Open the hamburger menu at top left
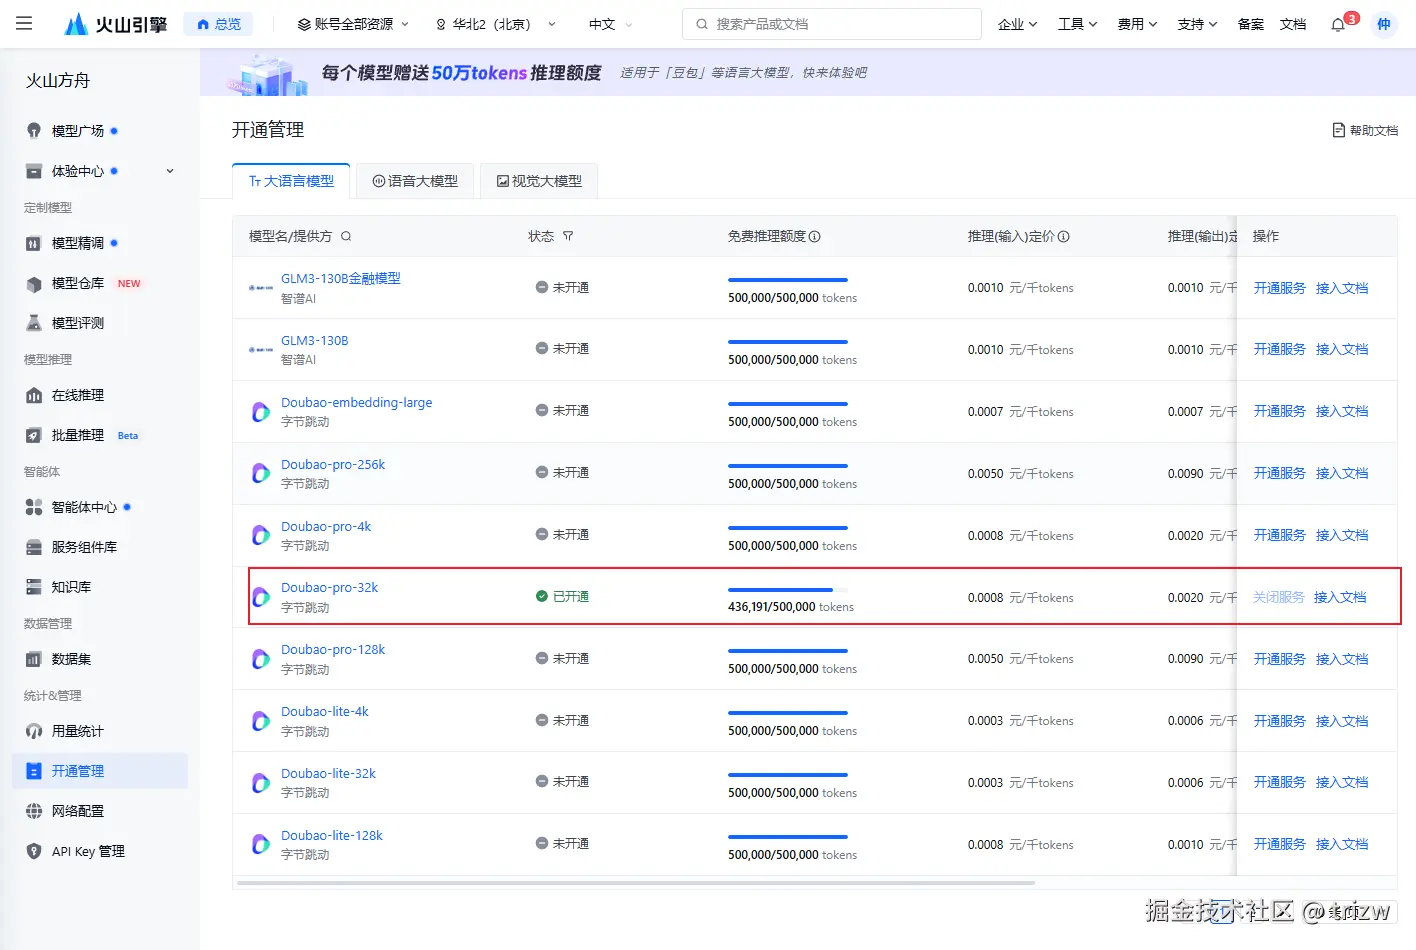This screenshot has width=1416, height=950. pyautogui.click(x=24, y=23)
